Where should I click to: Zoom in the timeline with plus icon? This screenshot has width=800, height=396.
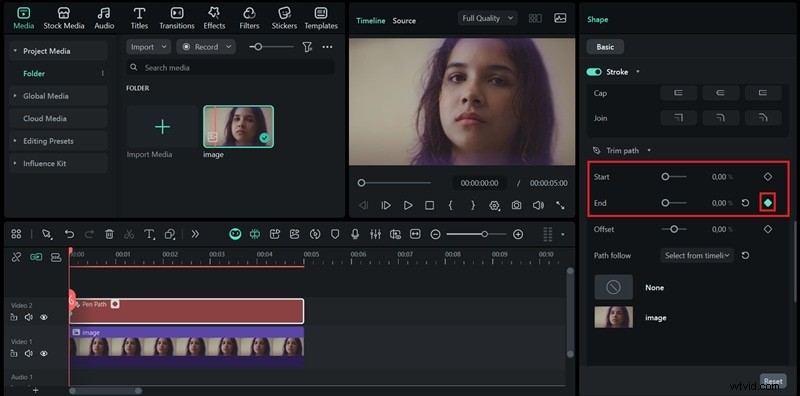(x=518, y=234)
